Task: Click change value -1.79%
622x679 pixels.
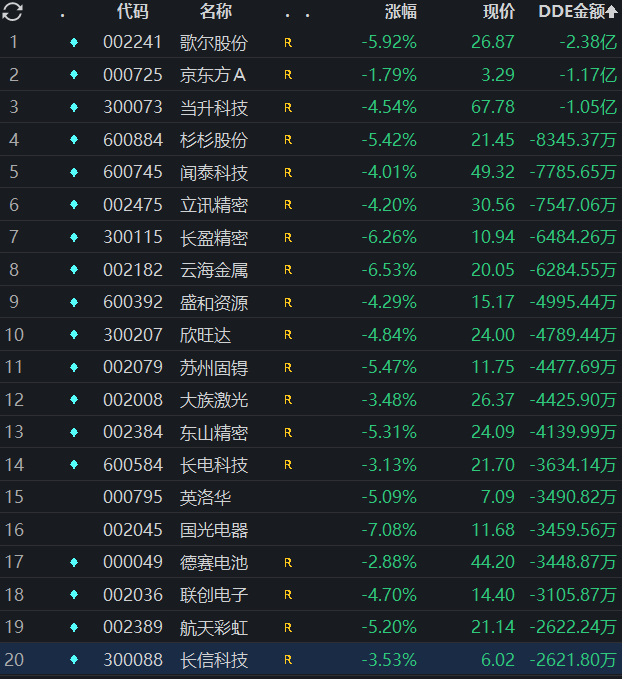Action: 389,75
